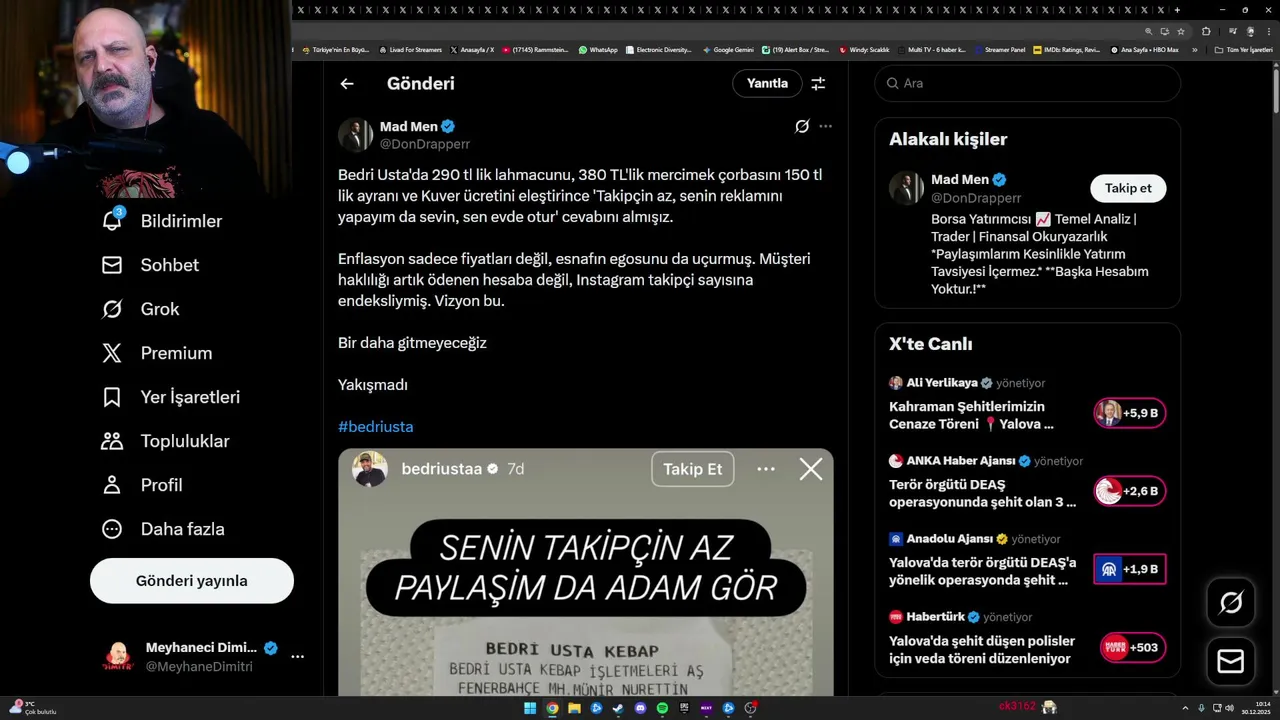Open Türkiye'nin En Büyü... bookmark

[x=336, y=49]
